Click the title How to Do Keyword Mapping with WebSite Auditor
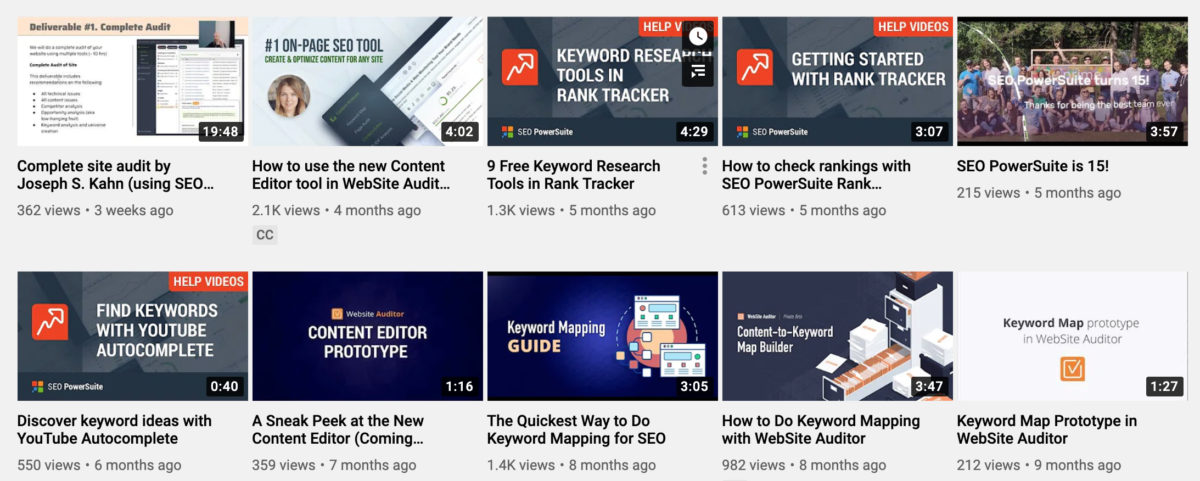The width and height of the screenshot is (1200, 481). click(x=821, y=429)
